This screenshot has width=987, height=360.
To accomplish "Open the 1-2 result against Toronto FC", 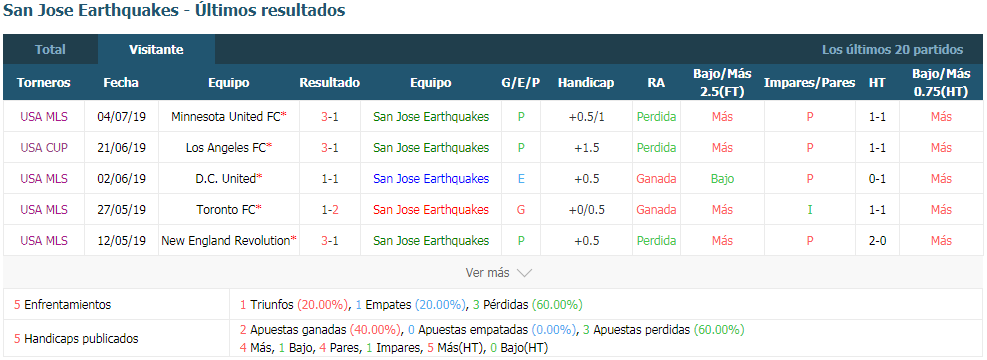I will [x=330, y=210].
